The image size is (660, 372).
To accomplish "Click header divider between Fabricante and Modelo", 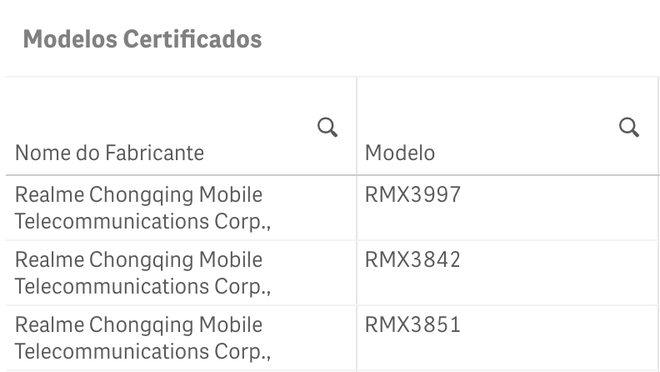I will pos(357,126).
